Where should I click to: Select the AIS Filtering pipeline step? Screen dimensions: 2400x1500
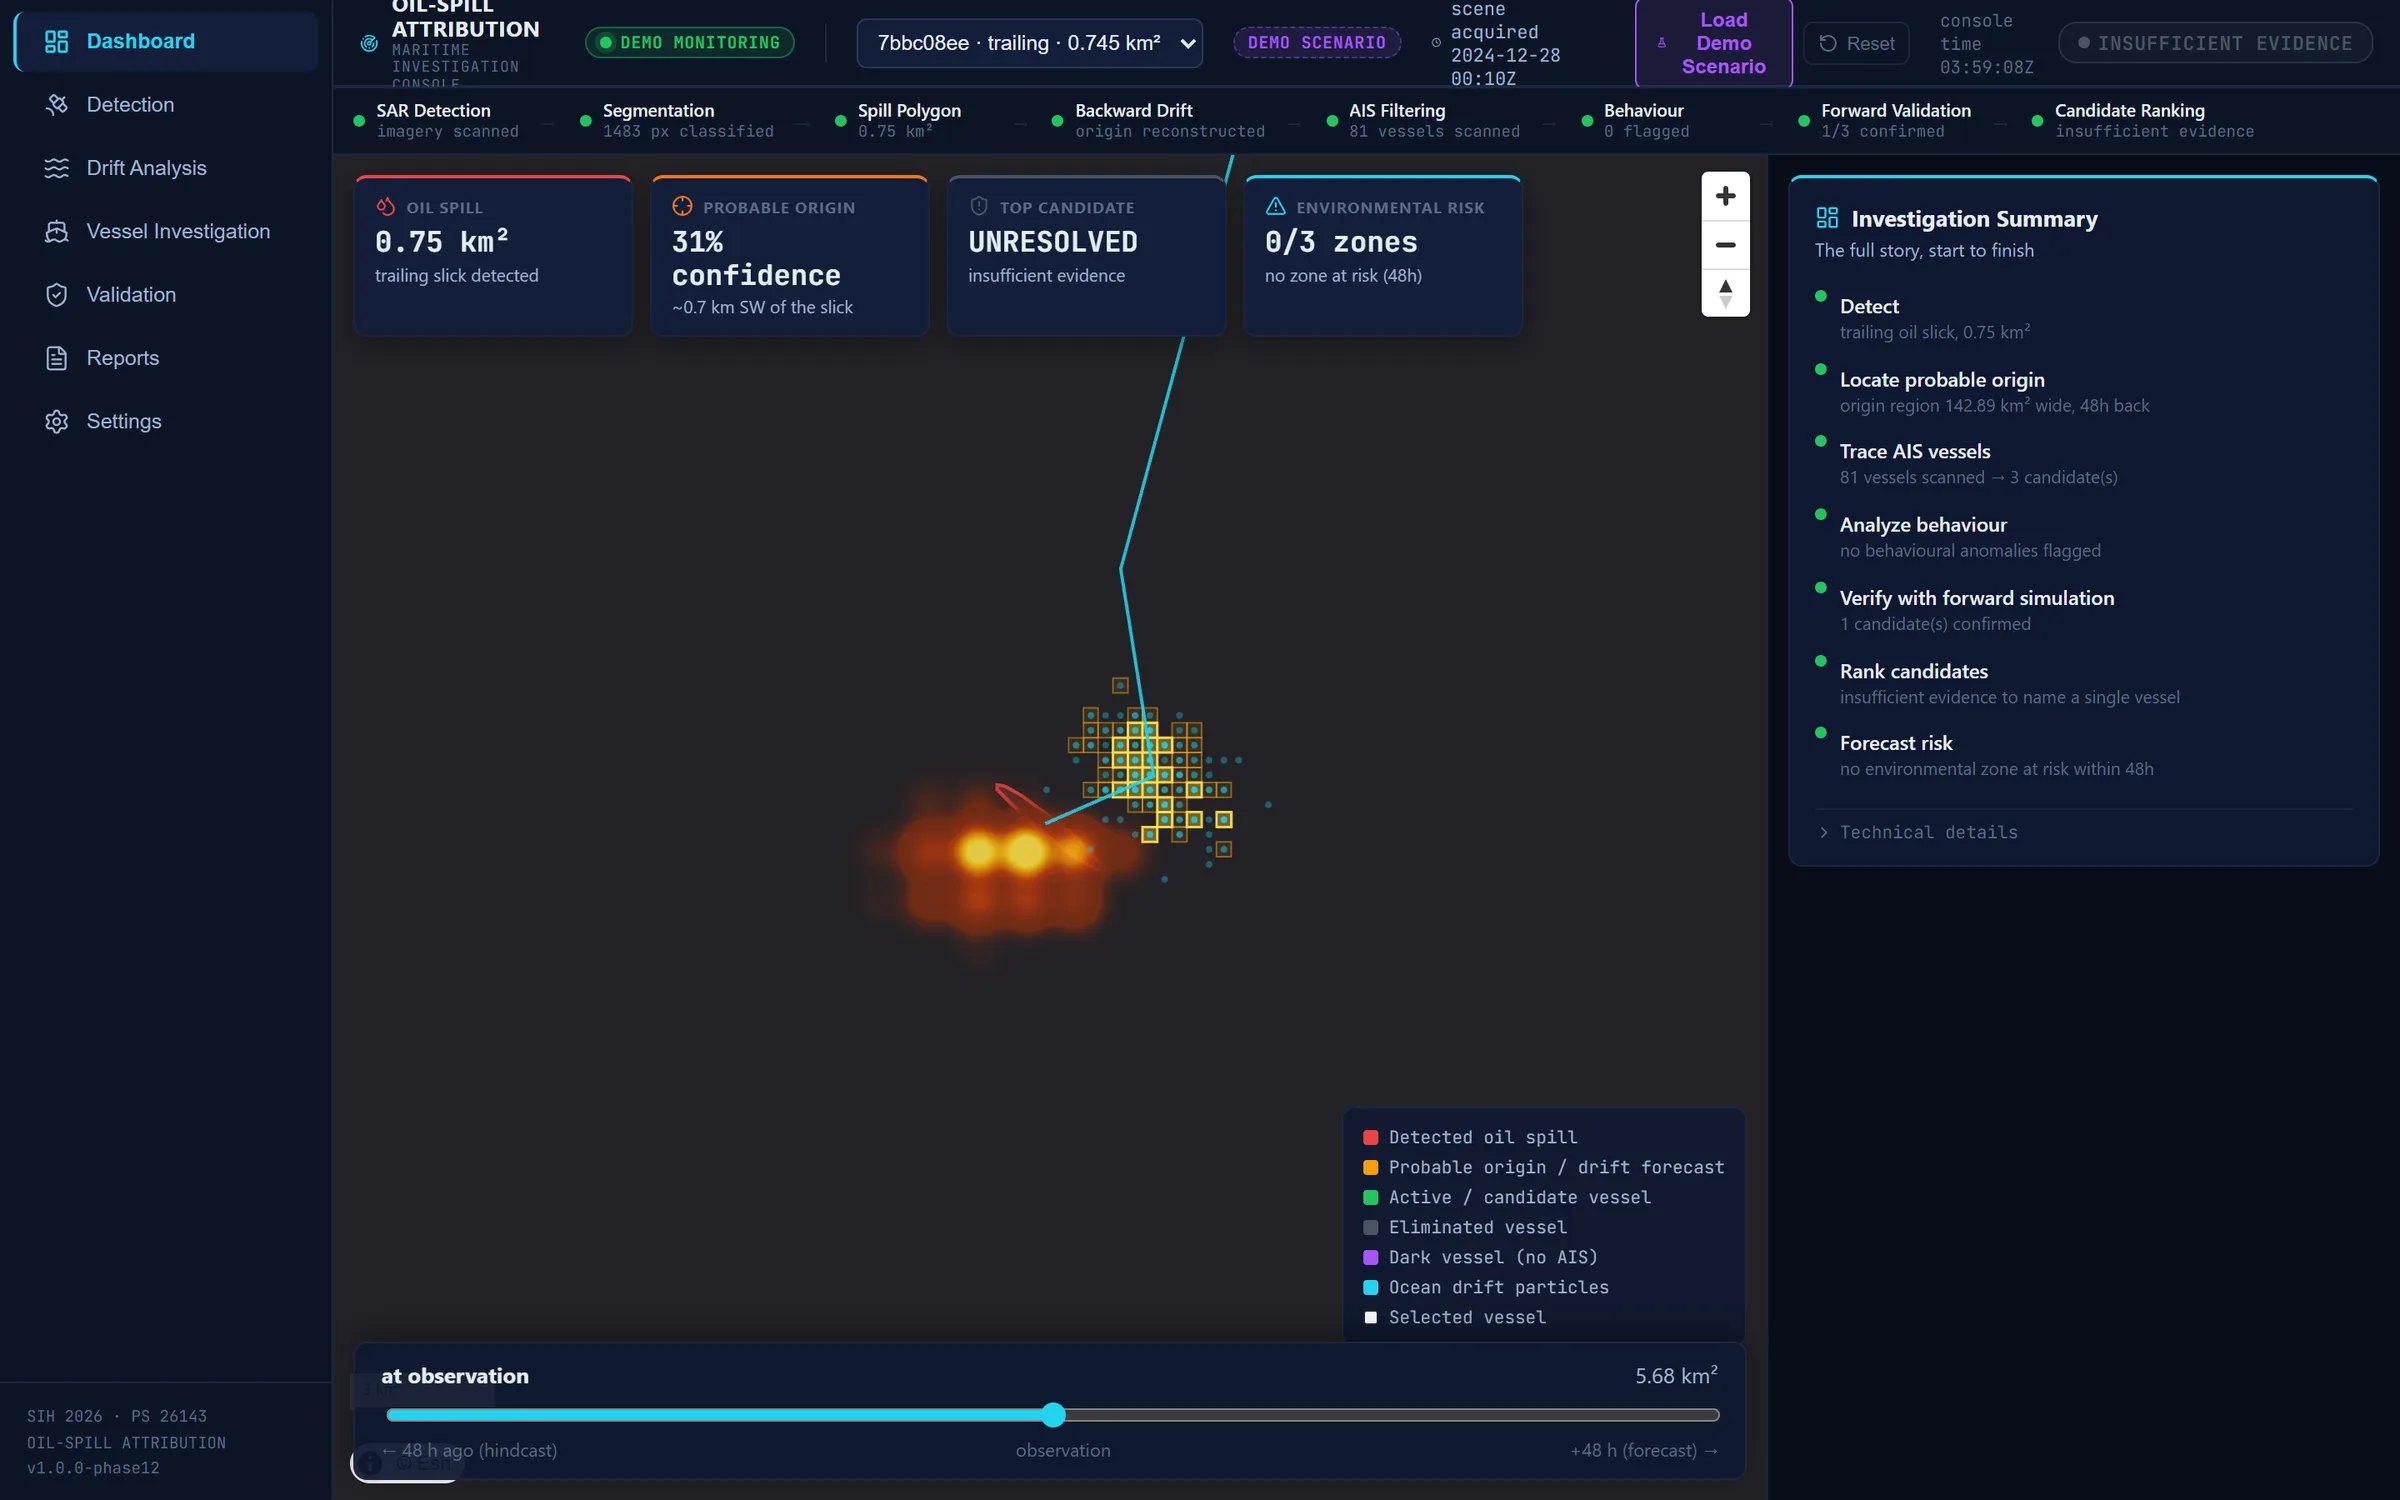pyautogui.click(x=1422, y=120)
